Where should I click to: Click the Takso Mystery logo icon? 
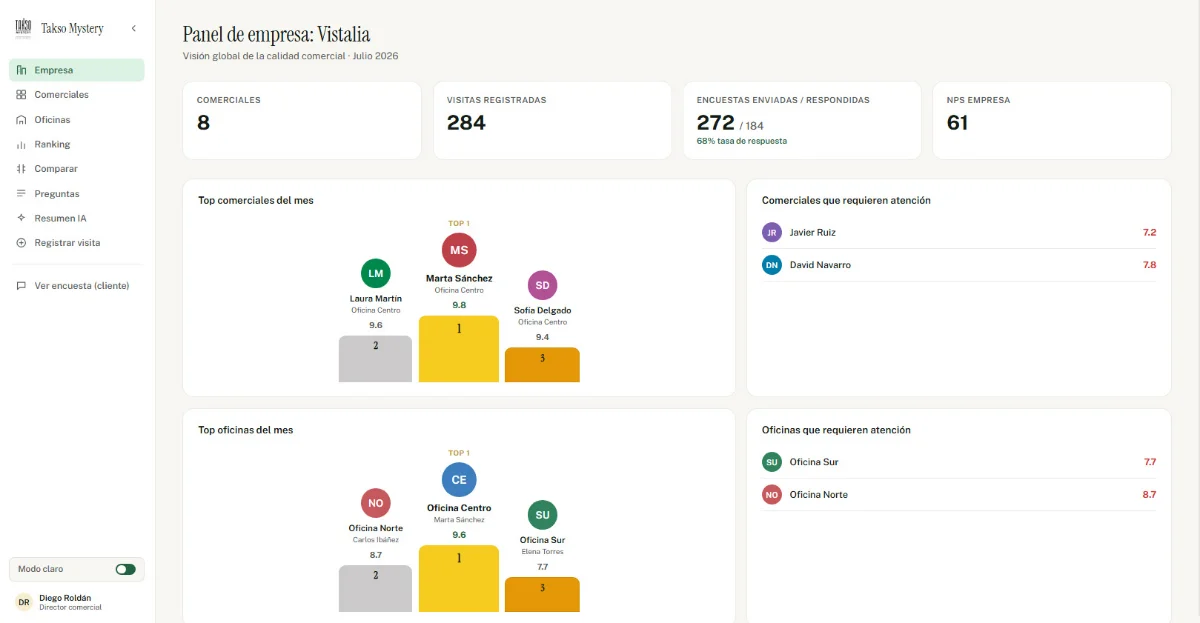tap(23, 28)
